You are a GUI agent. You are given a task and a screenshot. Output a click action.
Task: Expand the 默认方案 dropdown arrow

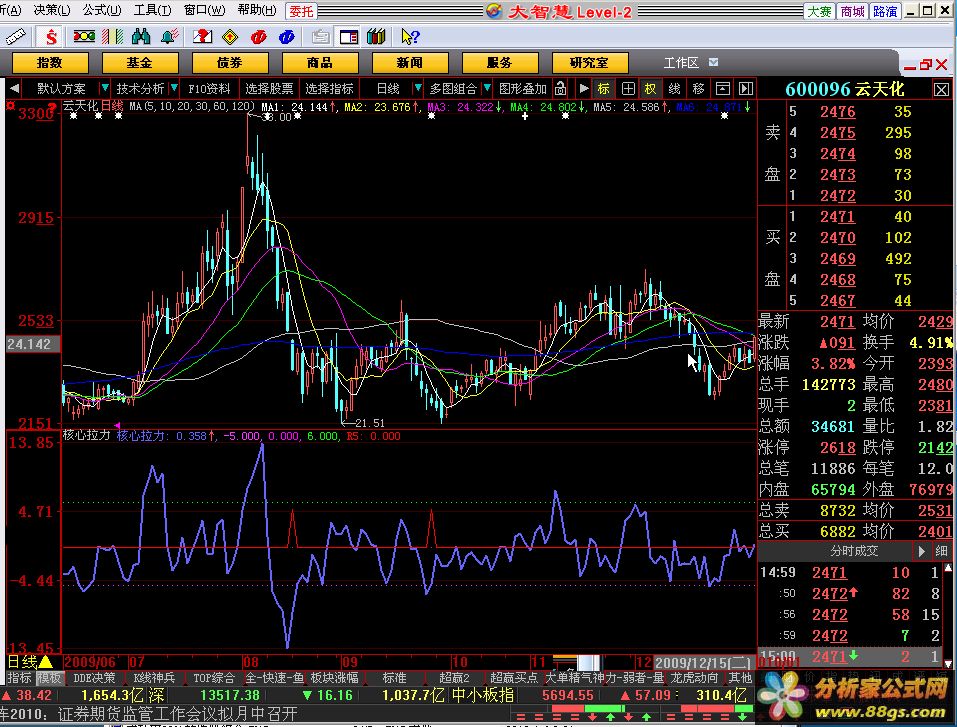[105, 88]
